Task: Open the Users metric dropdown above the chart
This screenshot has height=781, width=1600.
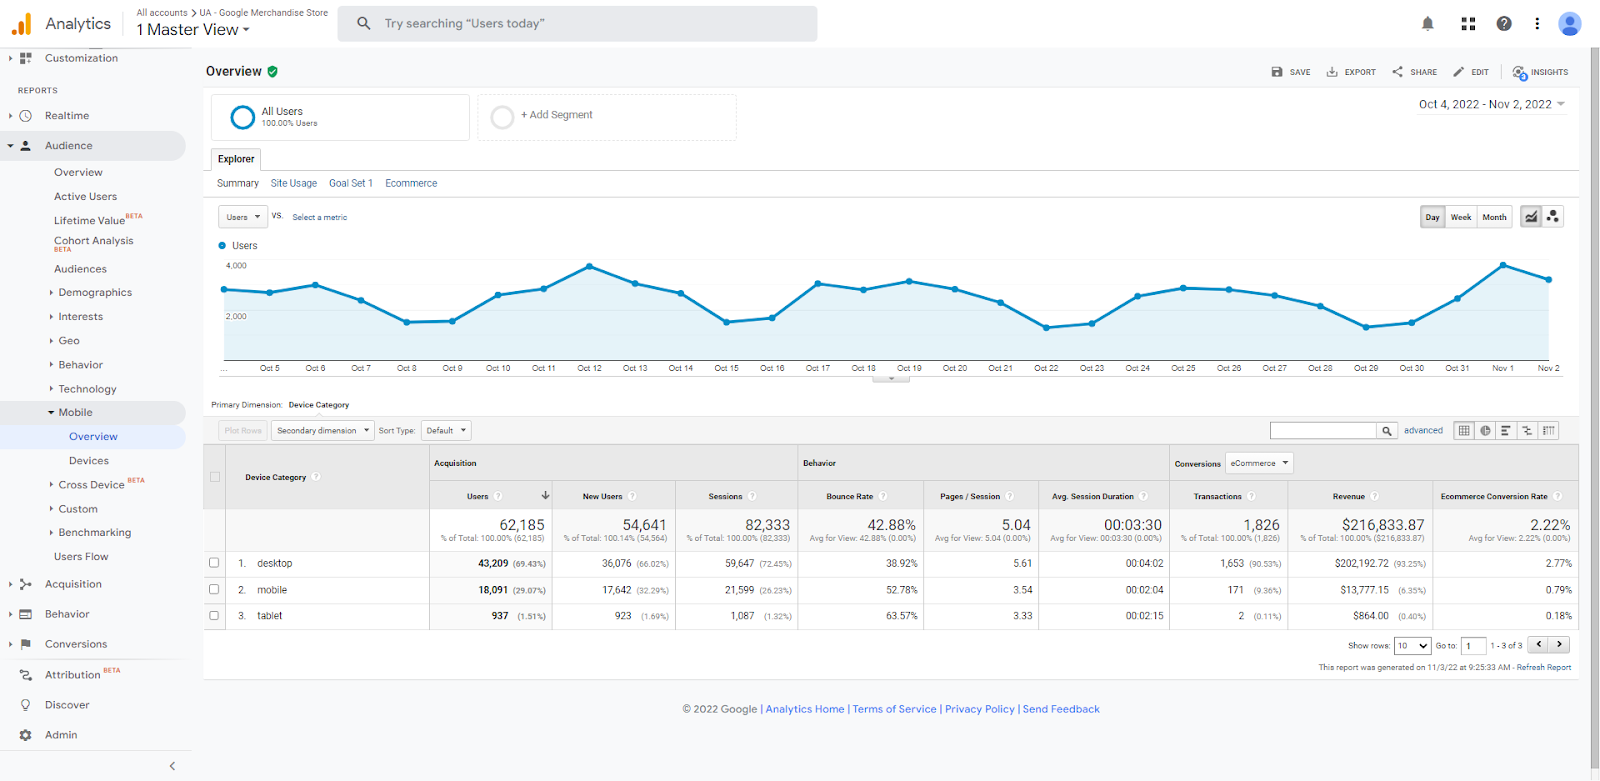Action: [x=243, y=217]
